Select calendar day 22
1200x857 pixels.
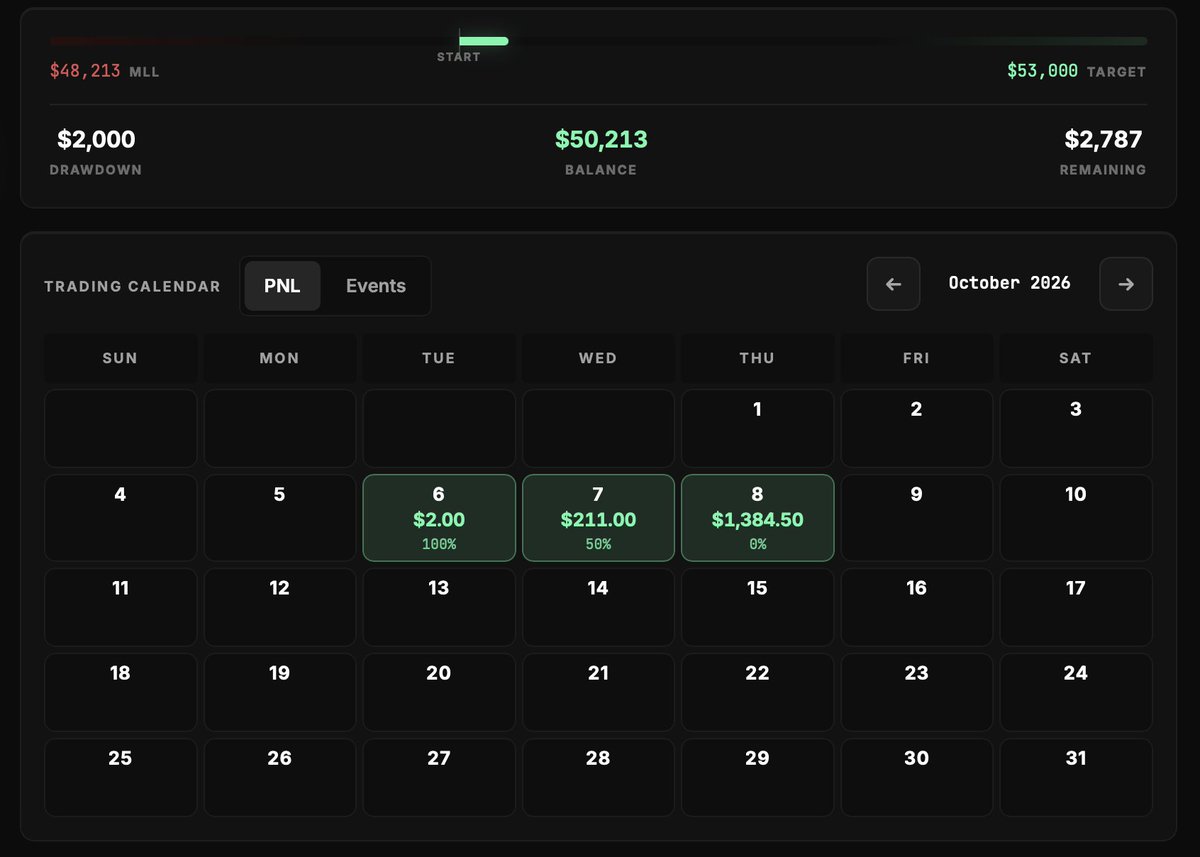click(757, 692)
